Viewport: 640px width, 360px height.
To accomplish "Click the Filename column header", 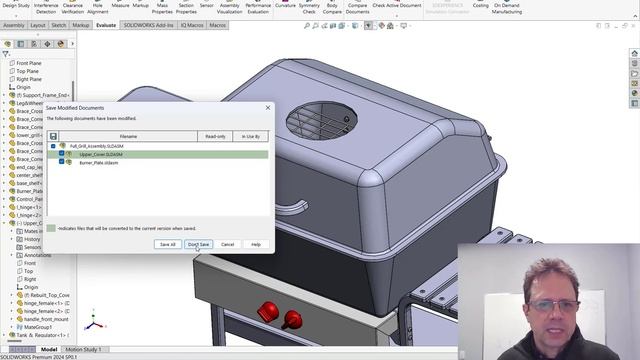I will (128, 136).
